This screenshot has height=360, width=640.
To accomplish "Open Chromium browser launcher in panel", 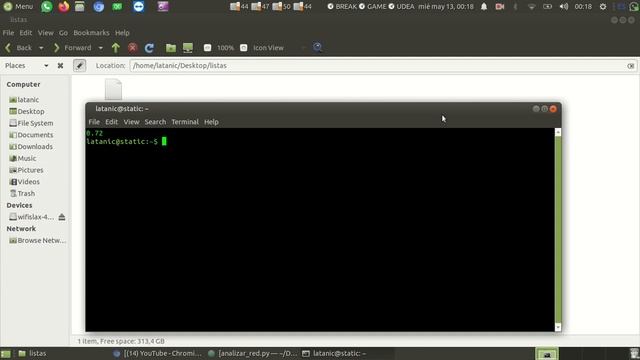I will [99, 7].
